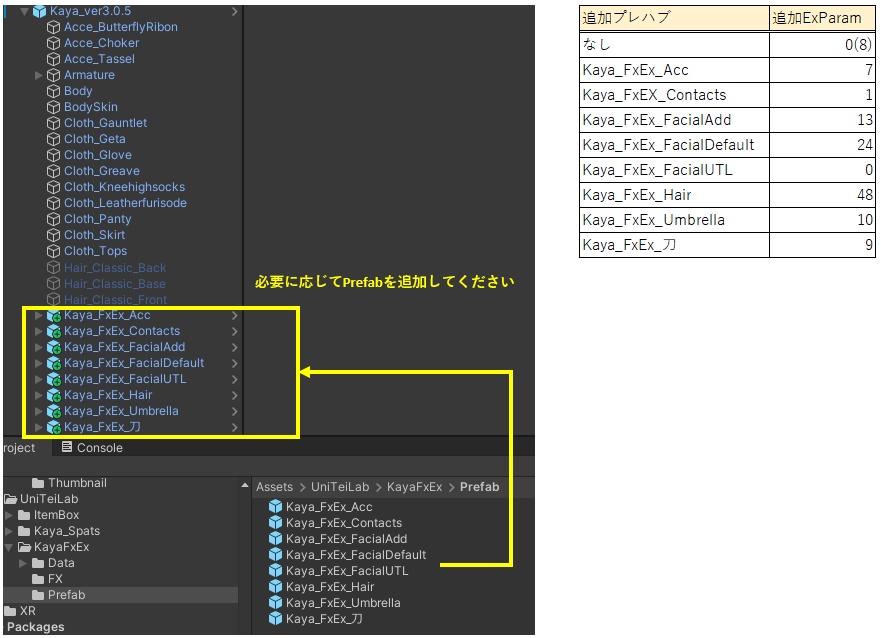
Task: Go to Assets in the breadcrumb
Action: tap(275, 487)
